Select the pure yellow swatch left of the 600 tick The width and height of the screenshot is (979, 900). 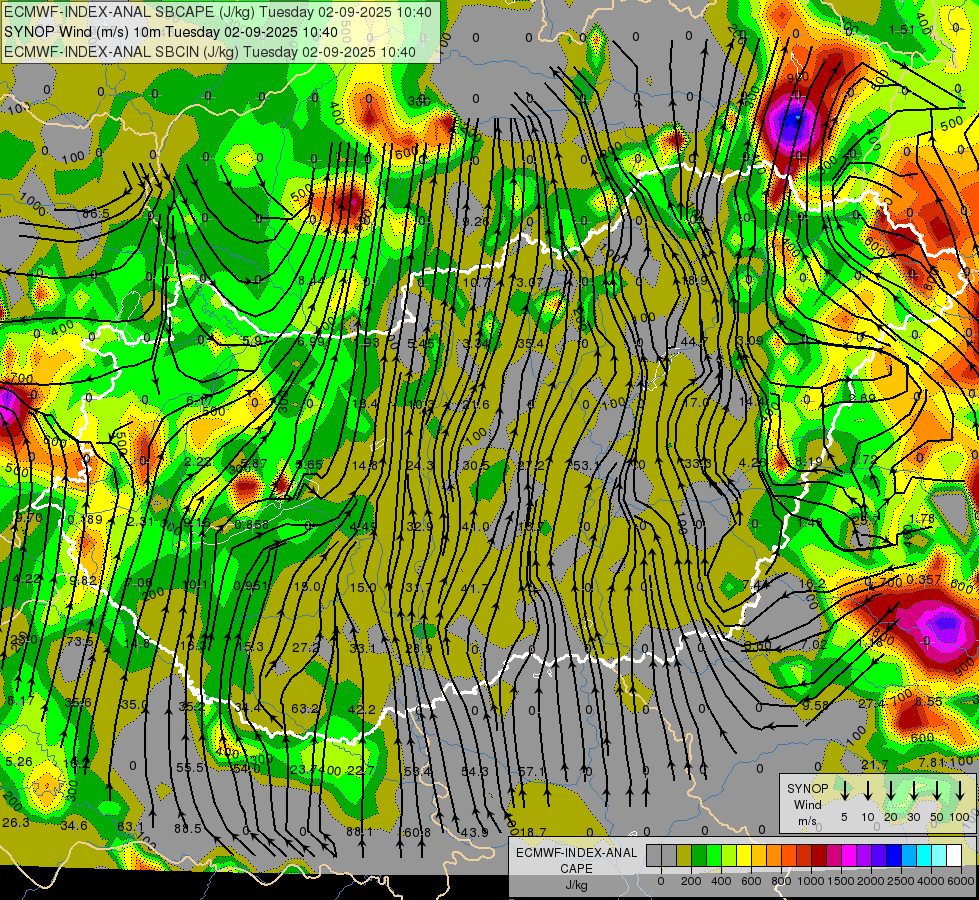(x=744, y=855)
